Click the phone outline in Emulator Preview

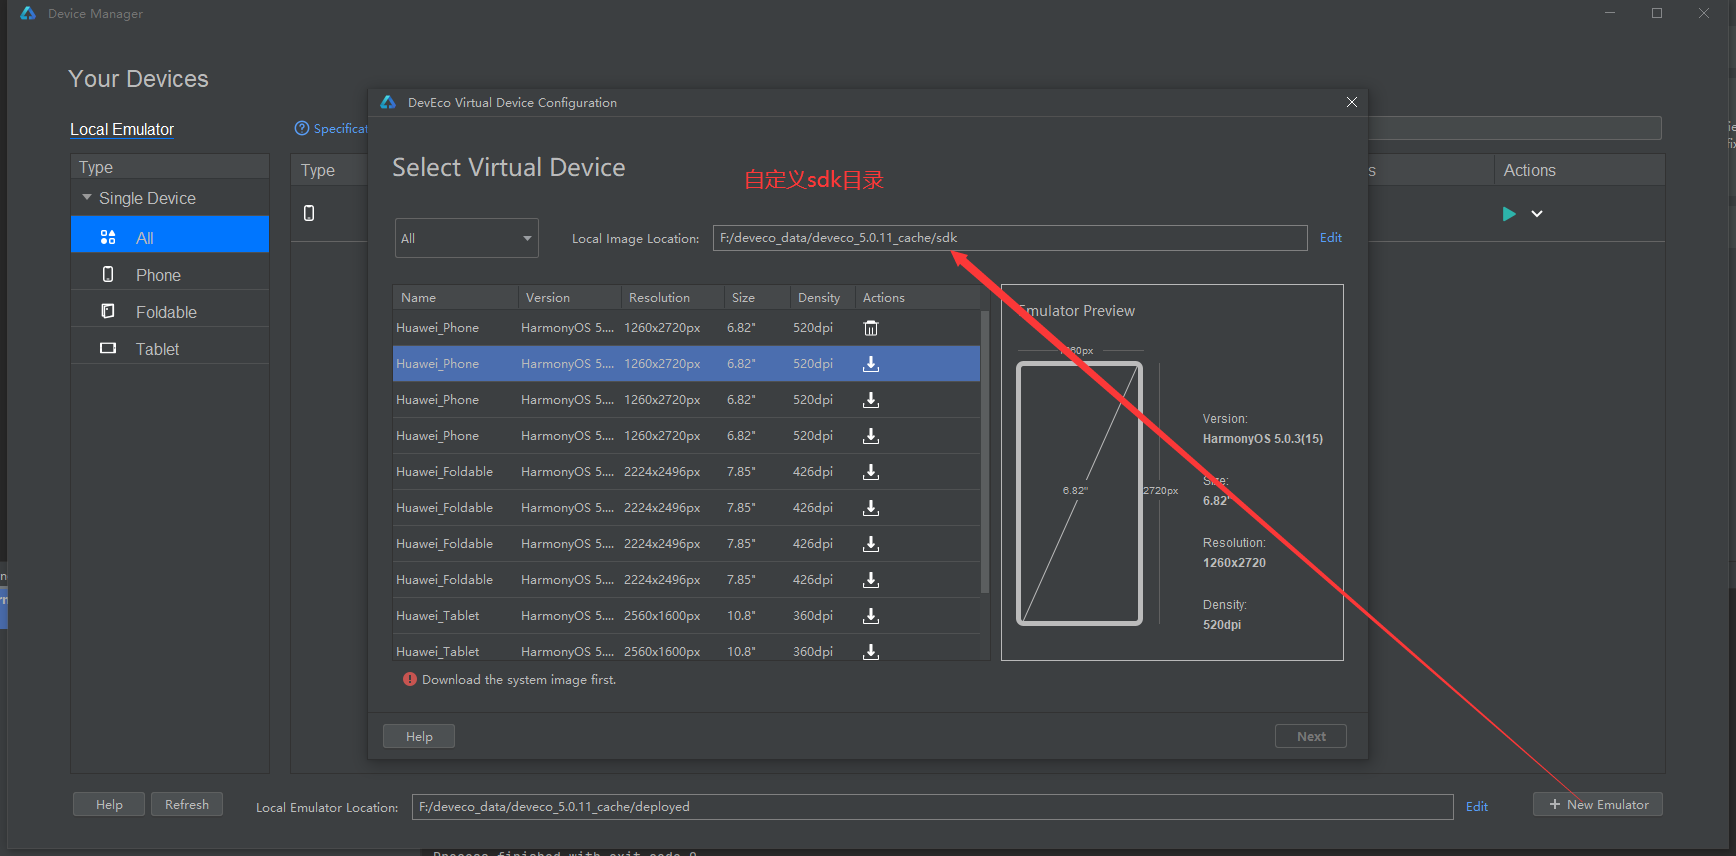click(x=1079, y=493)
